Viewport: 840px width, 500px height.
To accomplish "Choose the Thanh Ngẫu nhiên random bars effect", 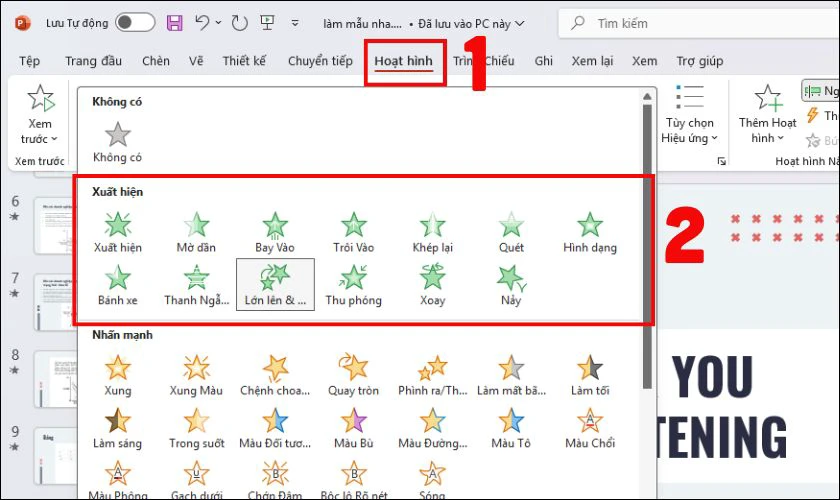I will coord(196,285).
